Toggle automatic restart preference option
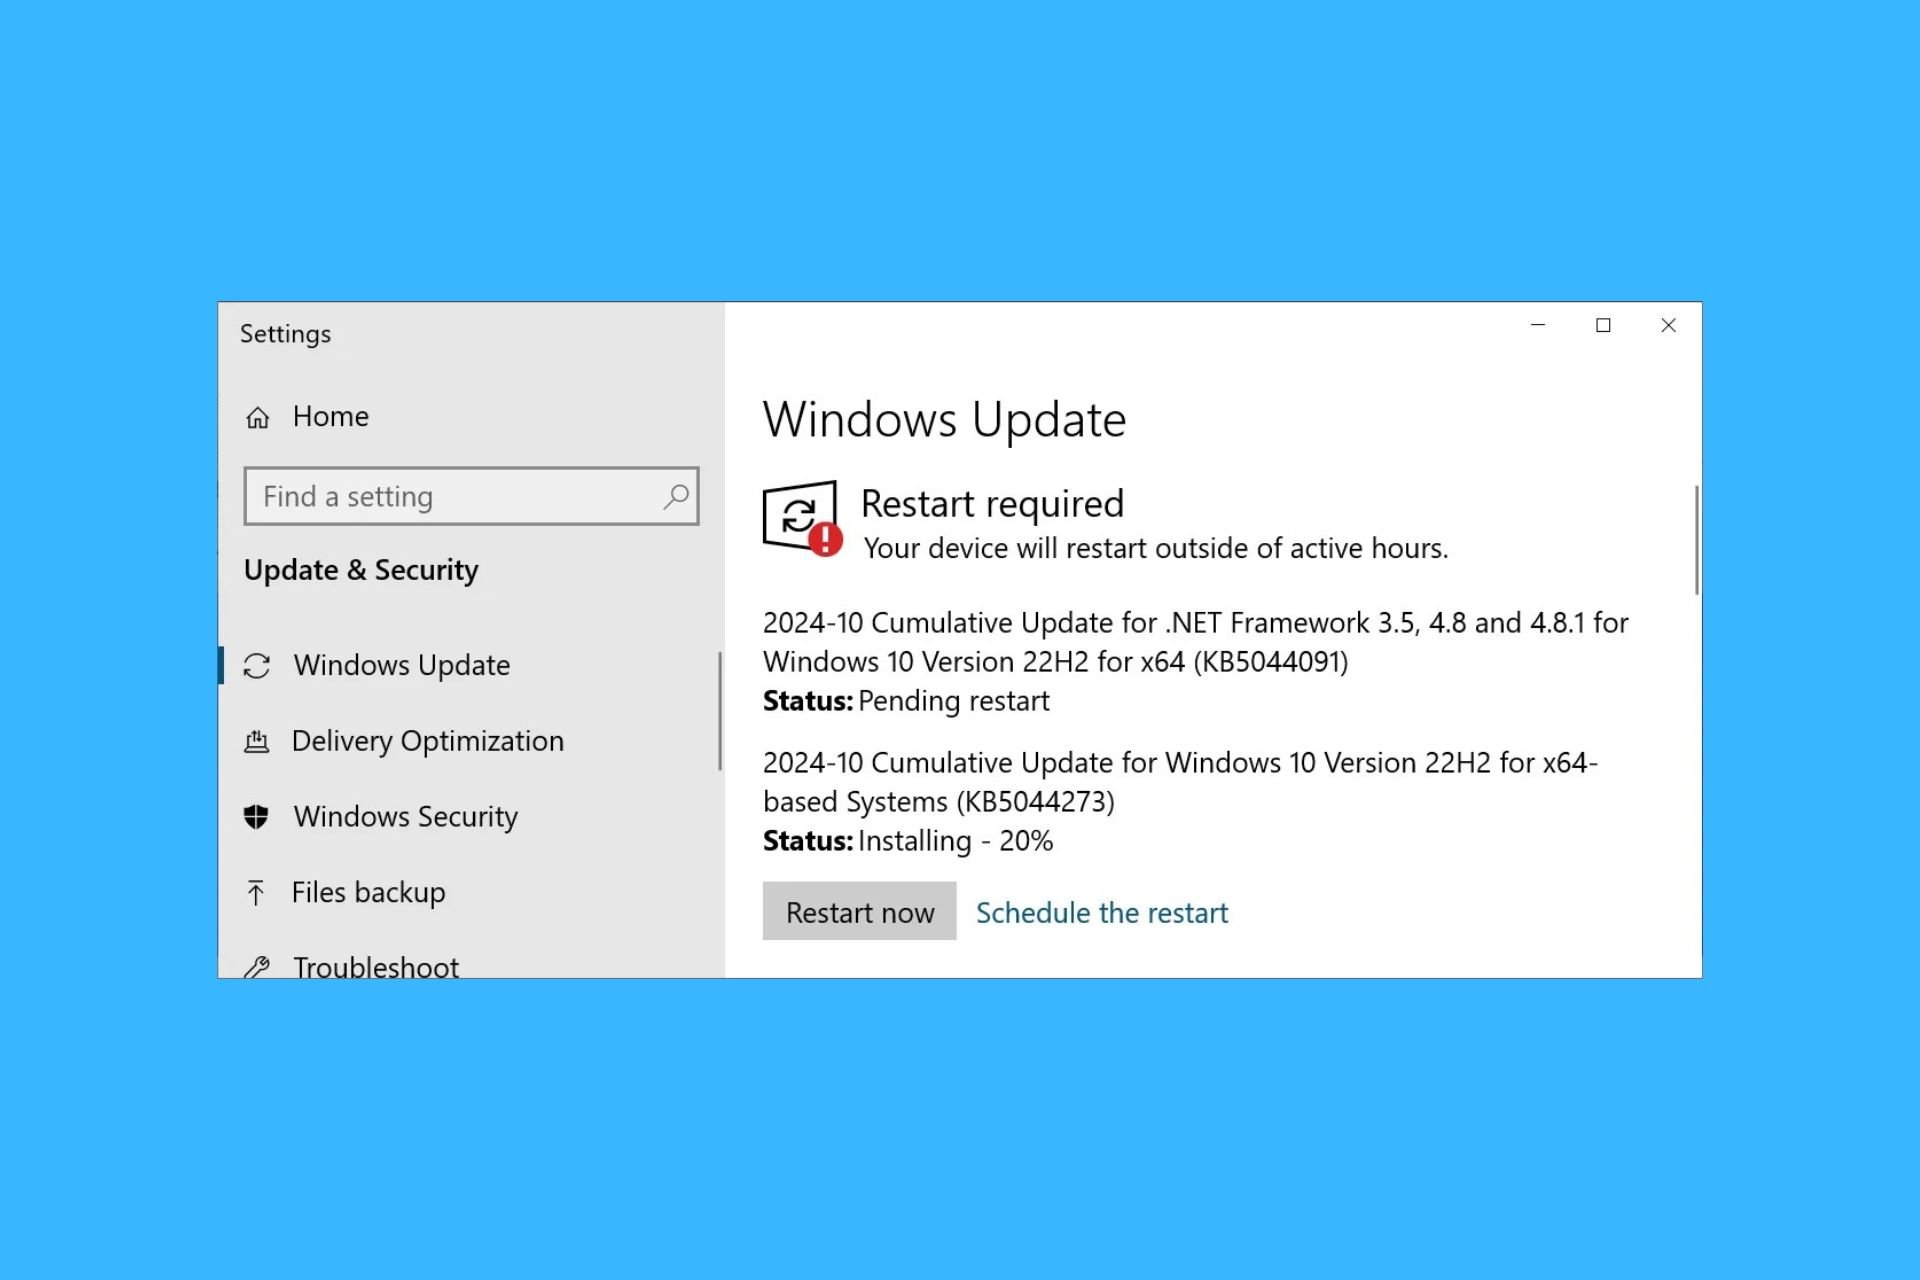The width and height of the screenshot is (1920, 1280). [1103, 911]
